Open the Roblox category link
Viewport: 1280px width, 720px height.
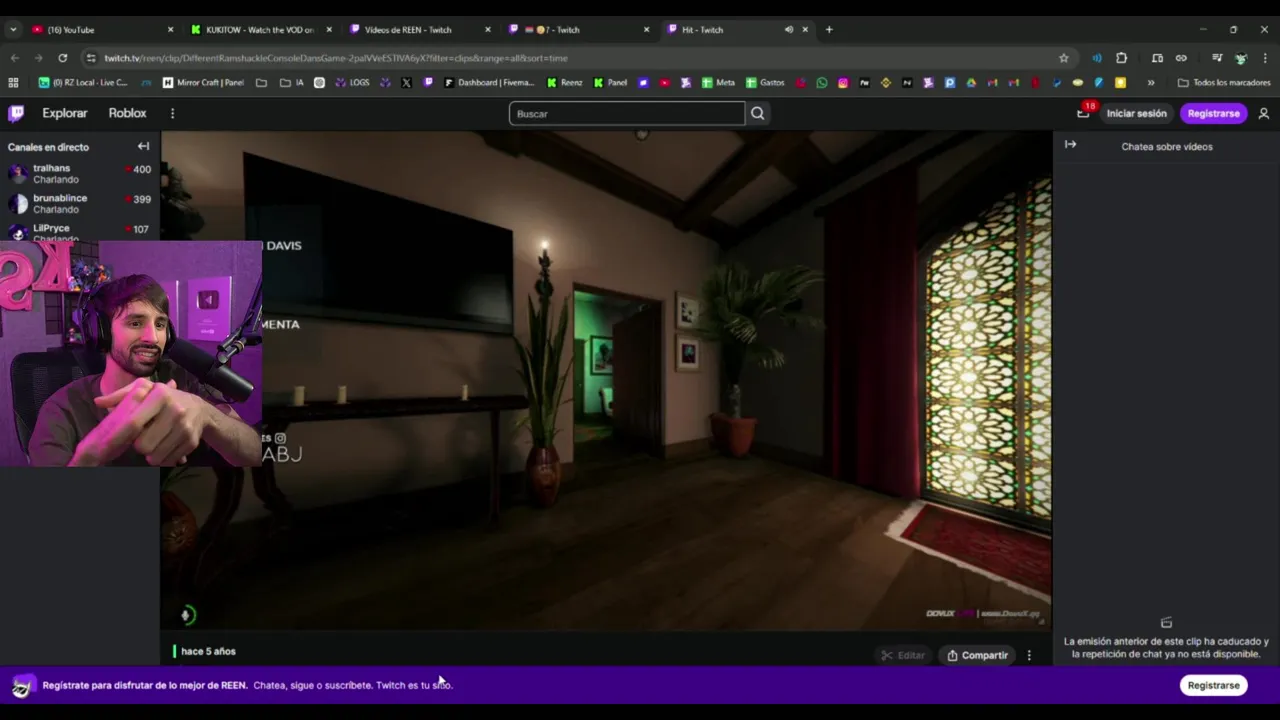coord(127,113)
